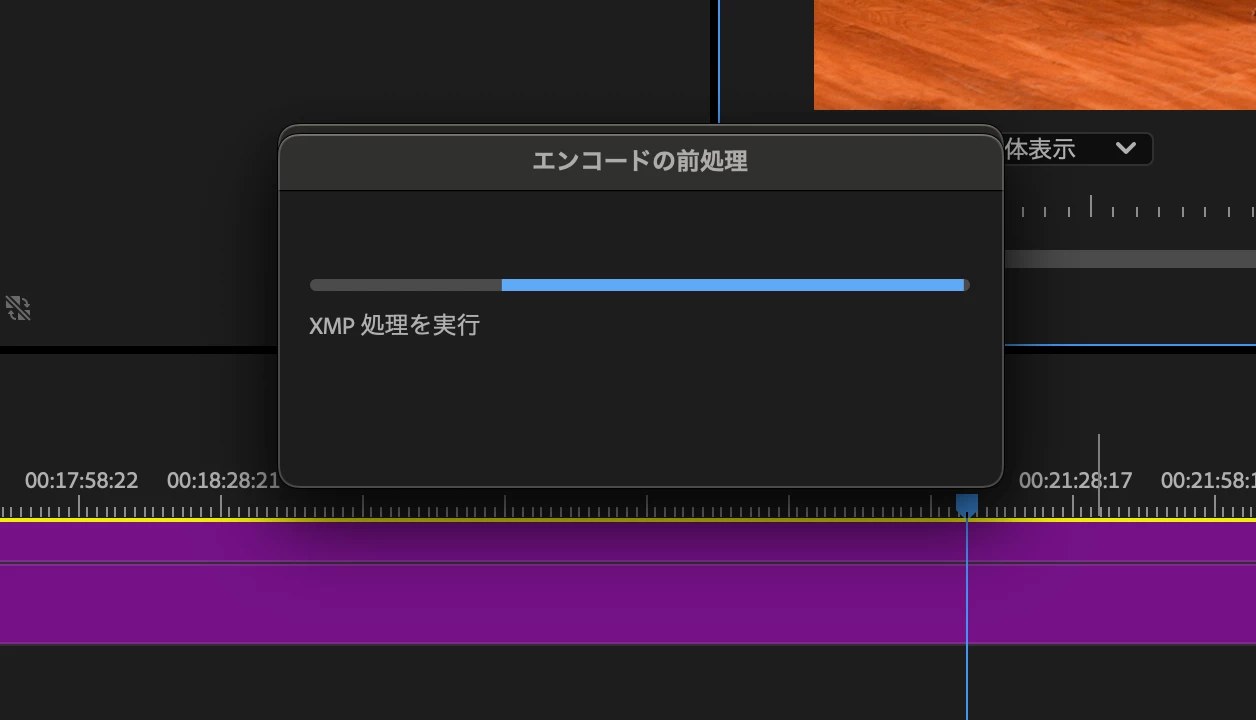Click timecode 00:17:58:22 on ruler
1256x720 pixels.
pyautogui.click(x=81, y=481)
